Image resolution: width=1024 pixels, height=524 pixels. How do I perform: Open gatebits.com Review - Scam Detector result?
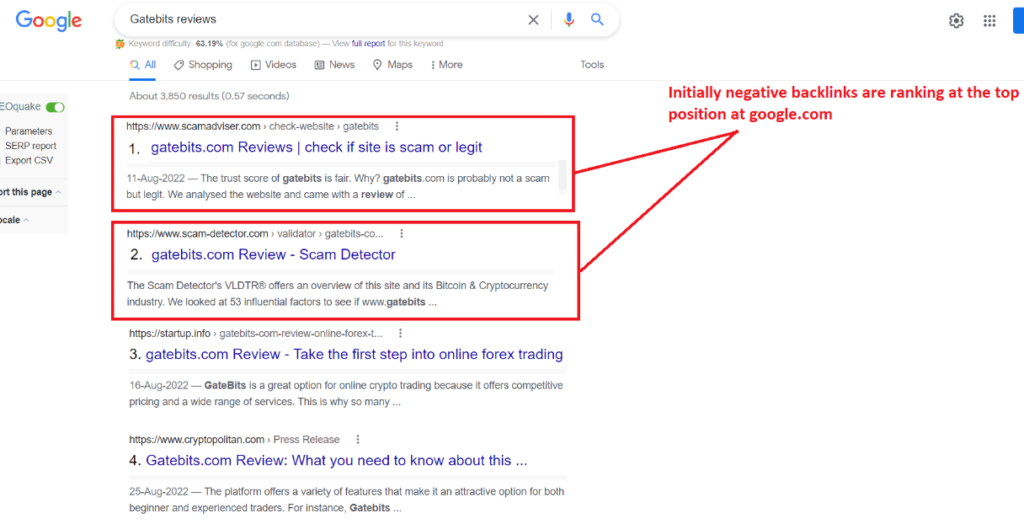pyautogui.click(x=274, y=255)
